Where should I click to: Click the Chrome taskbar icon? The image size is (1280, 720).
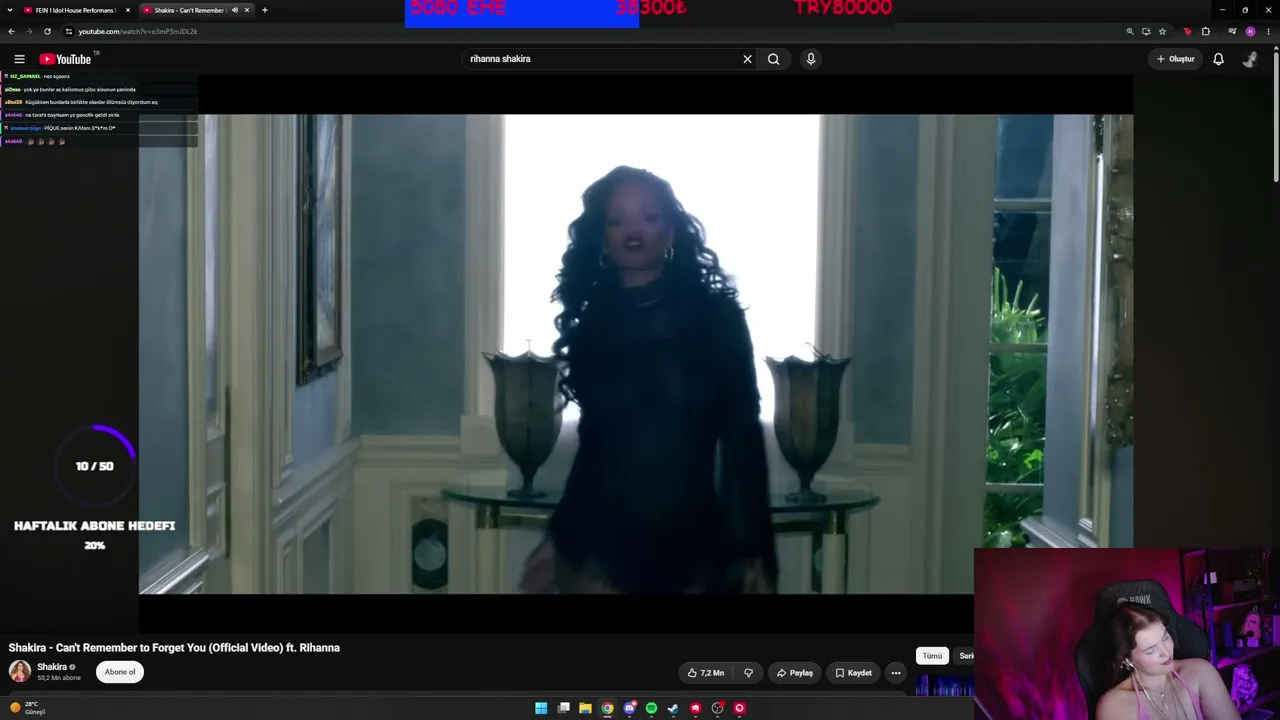[x=607, y=708]
